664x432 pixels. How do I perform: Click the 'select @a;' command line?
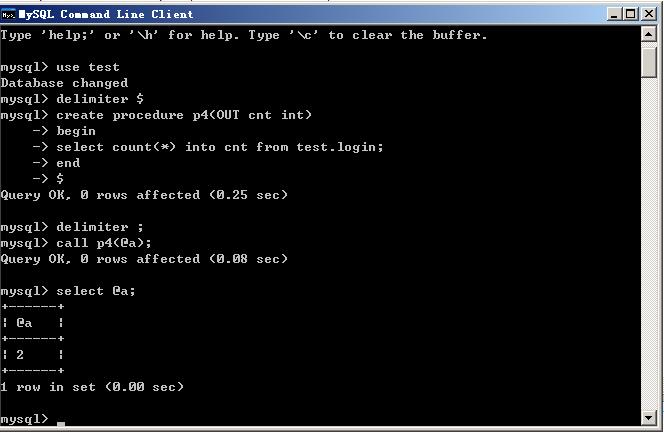click(68, 291)
